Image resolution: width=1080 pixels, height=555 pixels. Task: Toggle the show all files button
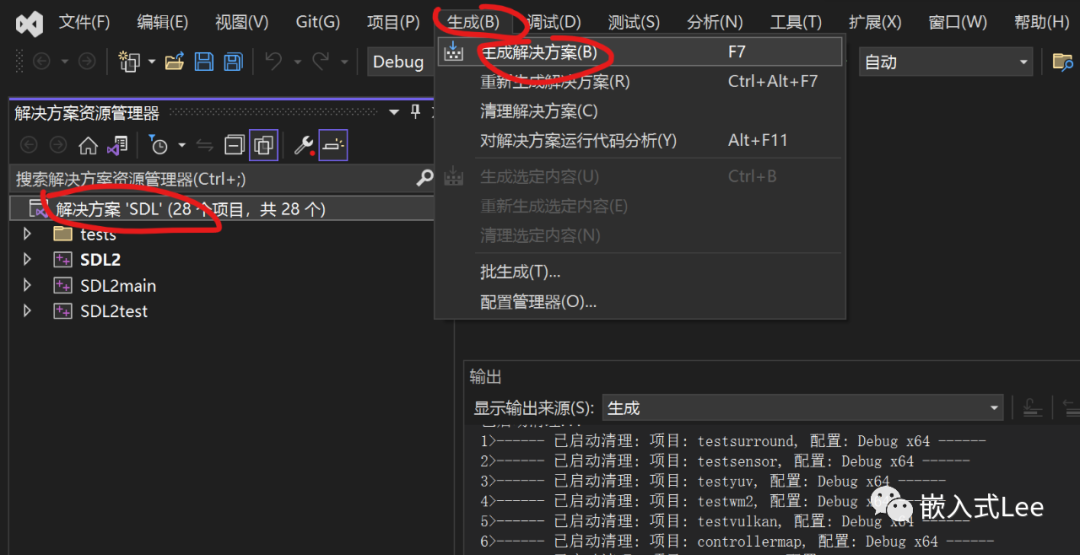click(264, 145)
